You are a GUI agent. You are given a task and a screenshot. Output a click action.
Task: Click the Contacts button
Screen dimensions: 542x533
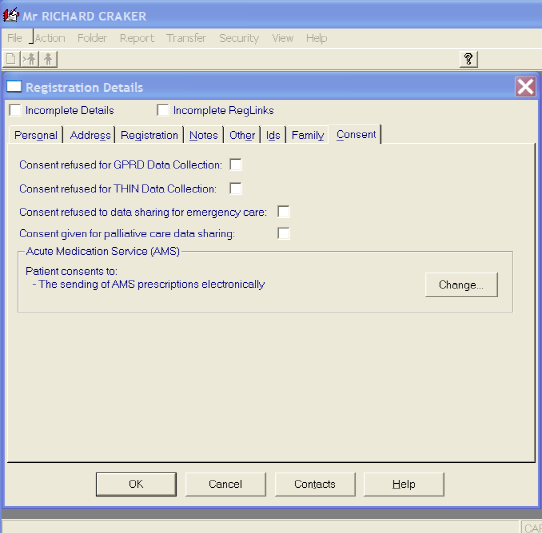315,484
